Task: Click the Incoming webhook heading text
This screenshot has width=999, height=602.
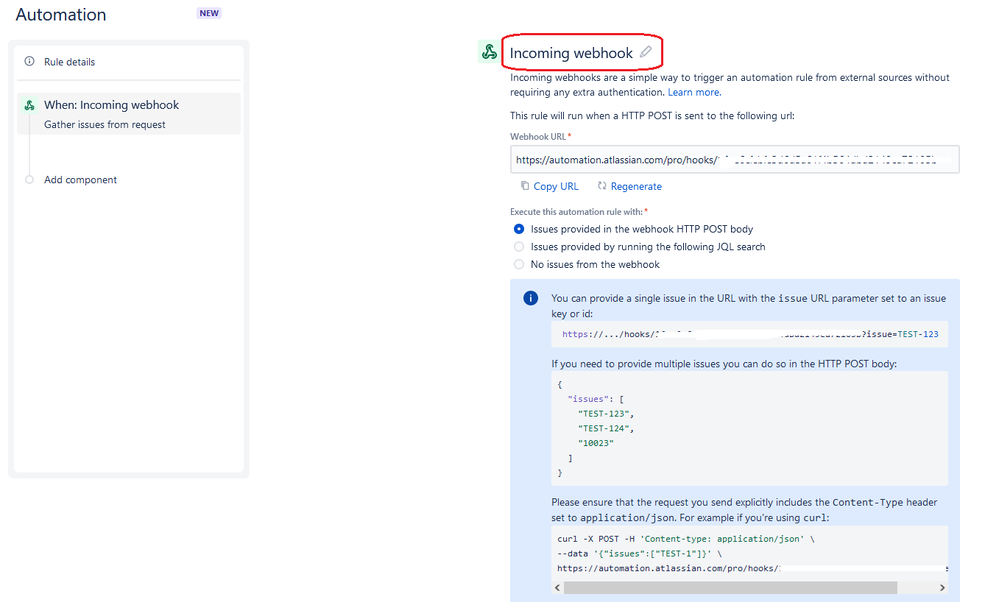Action: [x=571, y=53]
